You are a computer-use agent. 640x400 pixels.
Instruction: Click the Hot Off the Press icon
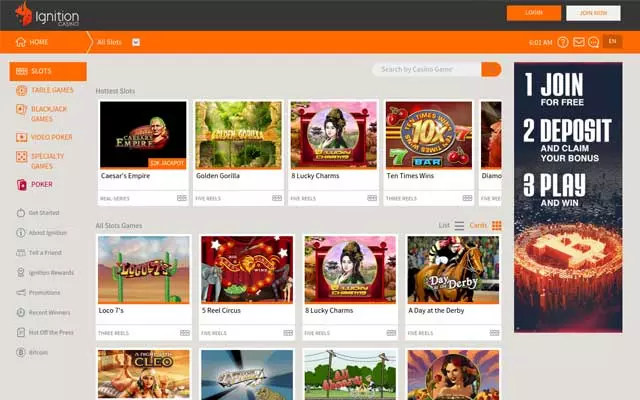coord(21,333)
